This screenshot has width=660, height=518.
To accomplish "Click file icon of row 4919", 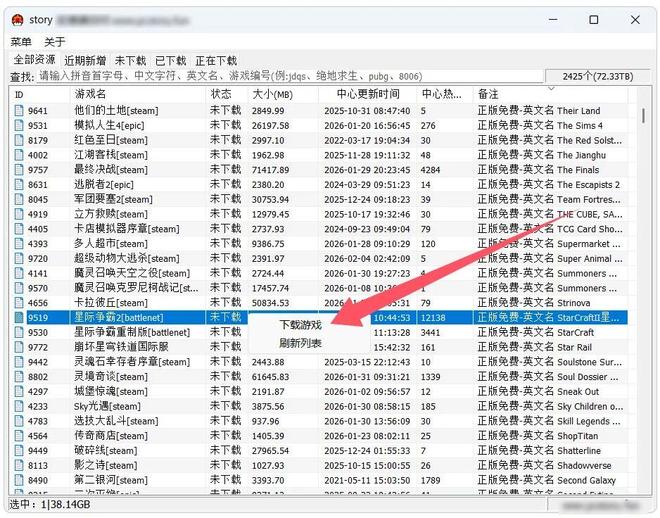I will (x=19, y=214).
